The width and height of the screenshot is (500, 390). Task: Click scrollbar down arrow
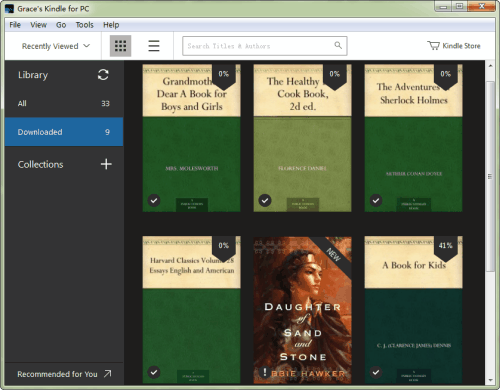tap(490, 380)
